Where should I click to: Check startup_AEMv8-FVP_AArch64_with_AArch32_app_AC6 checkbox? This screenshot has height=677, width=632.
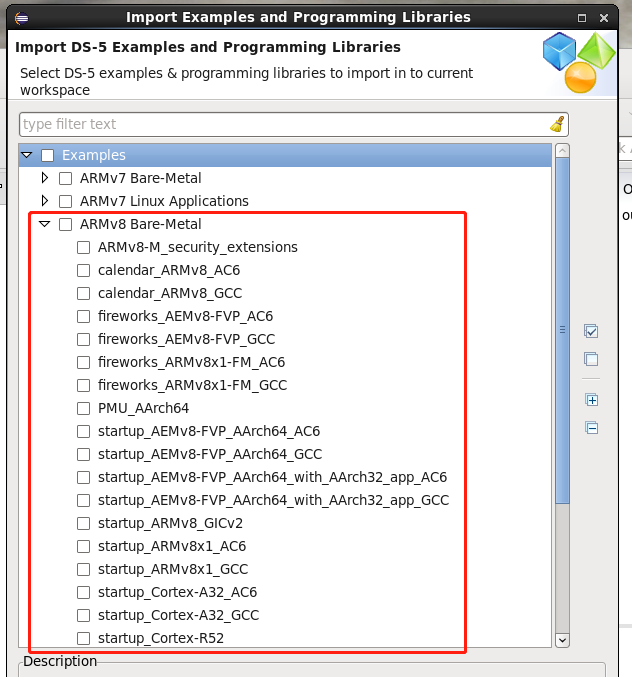[83, 478]
